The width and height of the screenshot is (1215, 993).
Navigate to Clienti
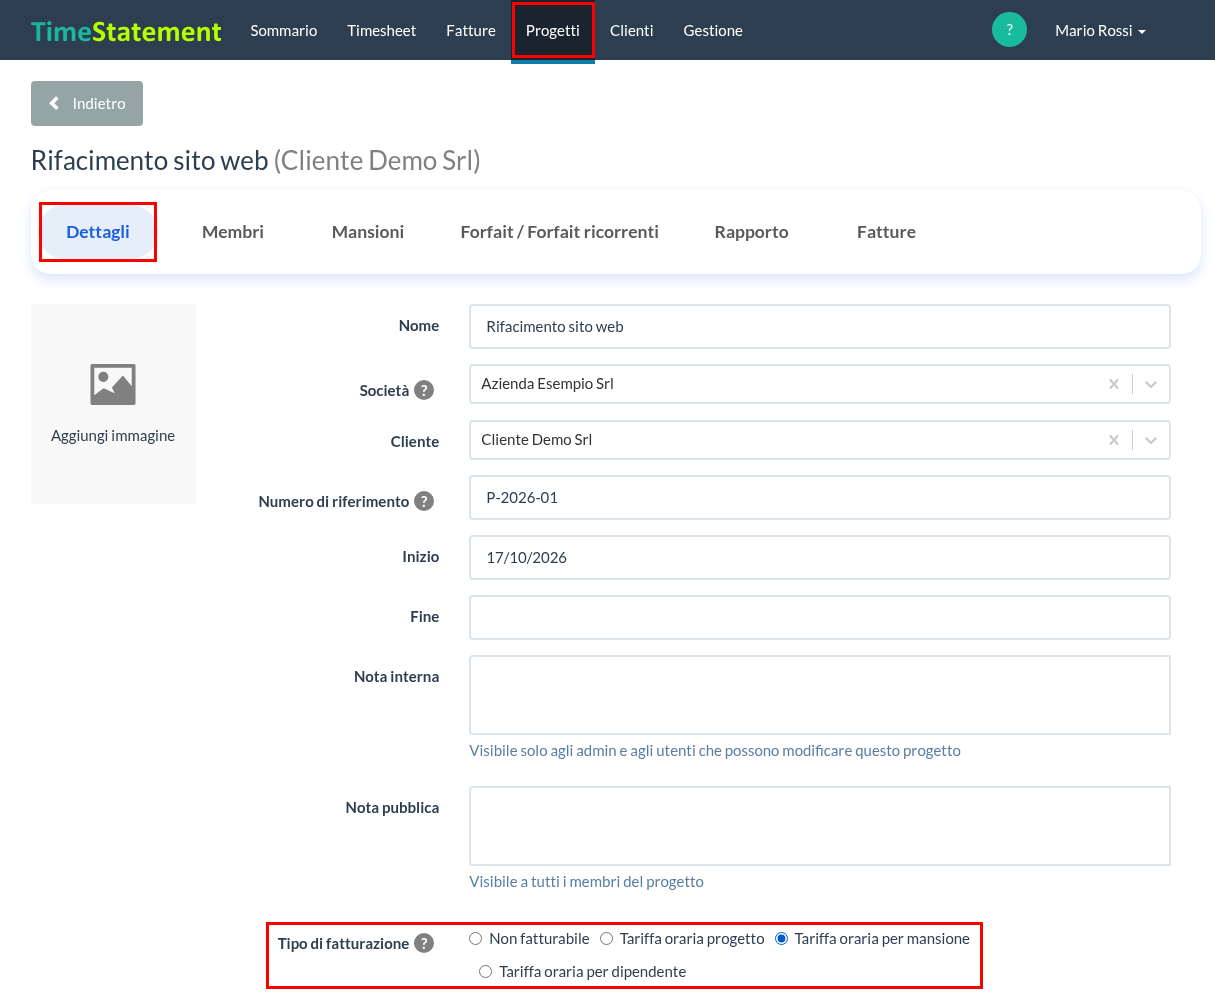[x=632, y=31]
